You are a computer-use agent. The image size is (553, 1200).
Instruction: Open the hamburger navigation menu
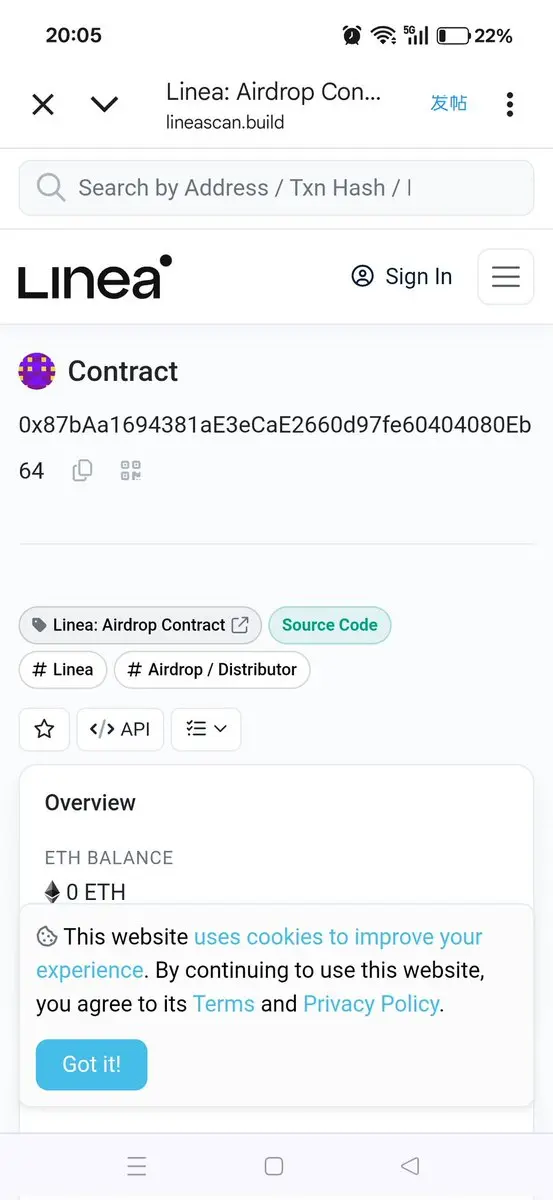505,276
